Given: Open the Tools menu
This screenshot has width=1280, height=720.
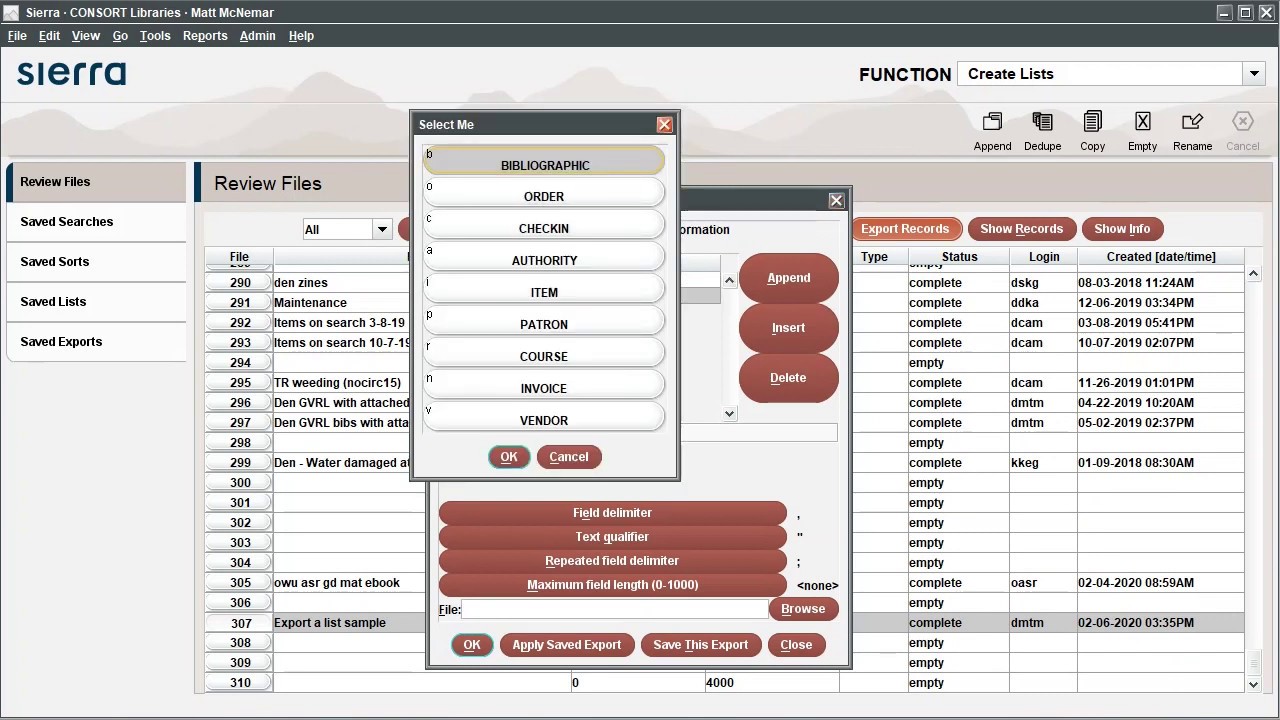Looking at the screenshot, I should pyautogui.click(x=155, y=36).
